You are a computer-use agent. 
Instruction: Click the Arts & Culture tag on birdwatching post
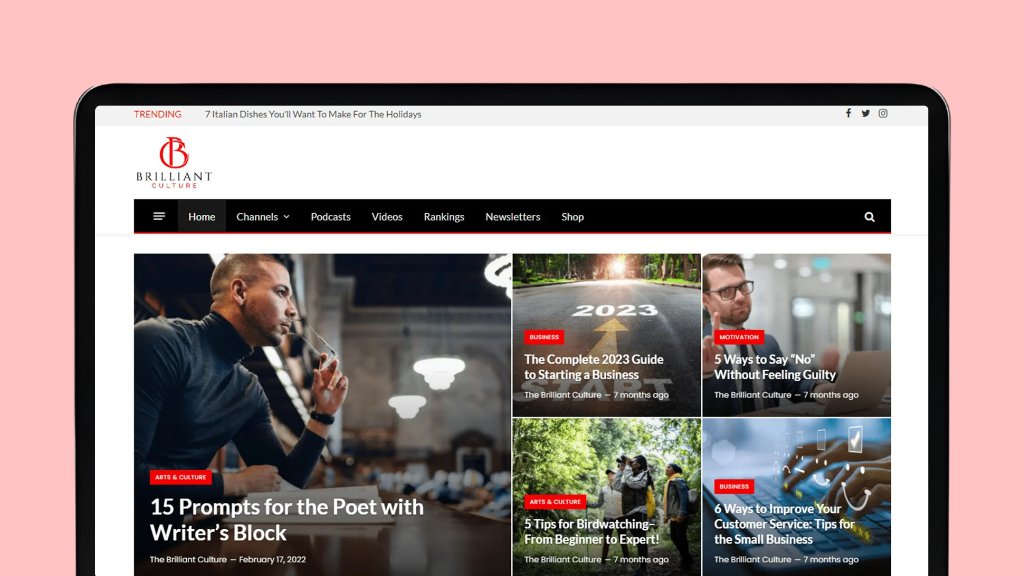tap(554, 502)
